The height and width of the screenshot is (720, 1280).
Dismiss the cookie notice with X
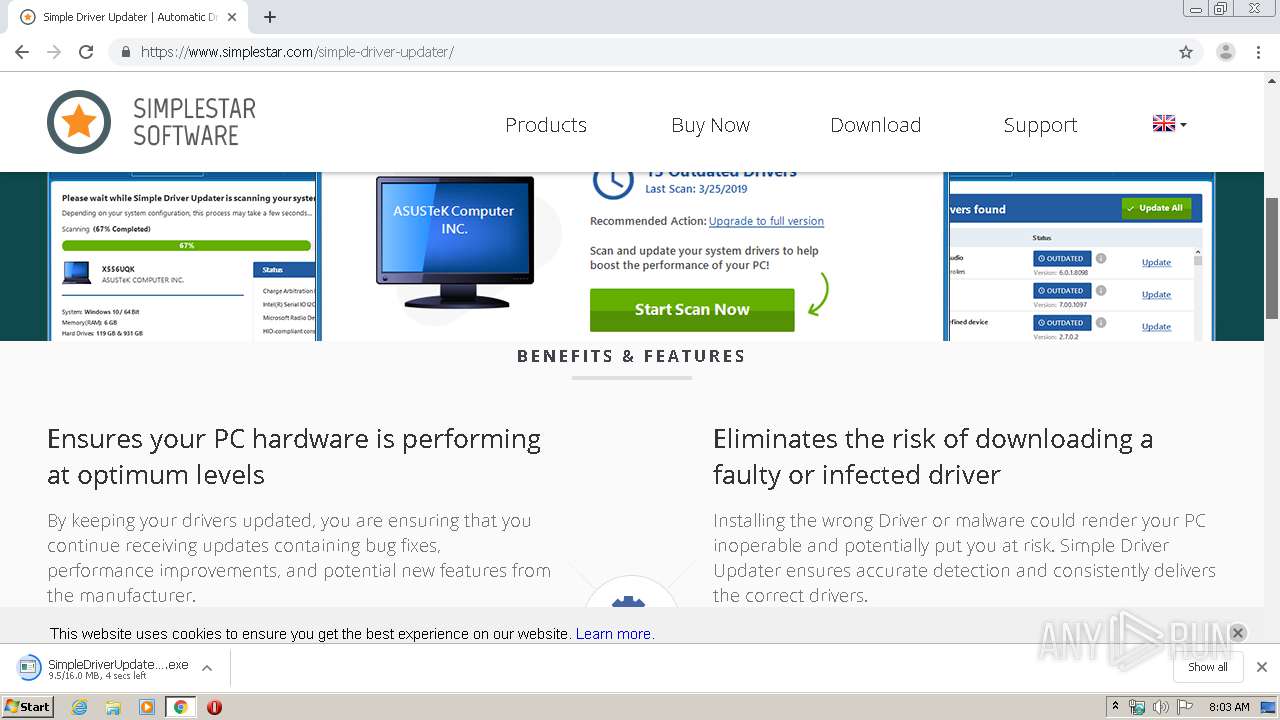(1237, 633)
